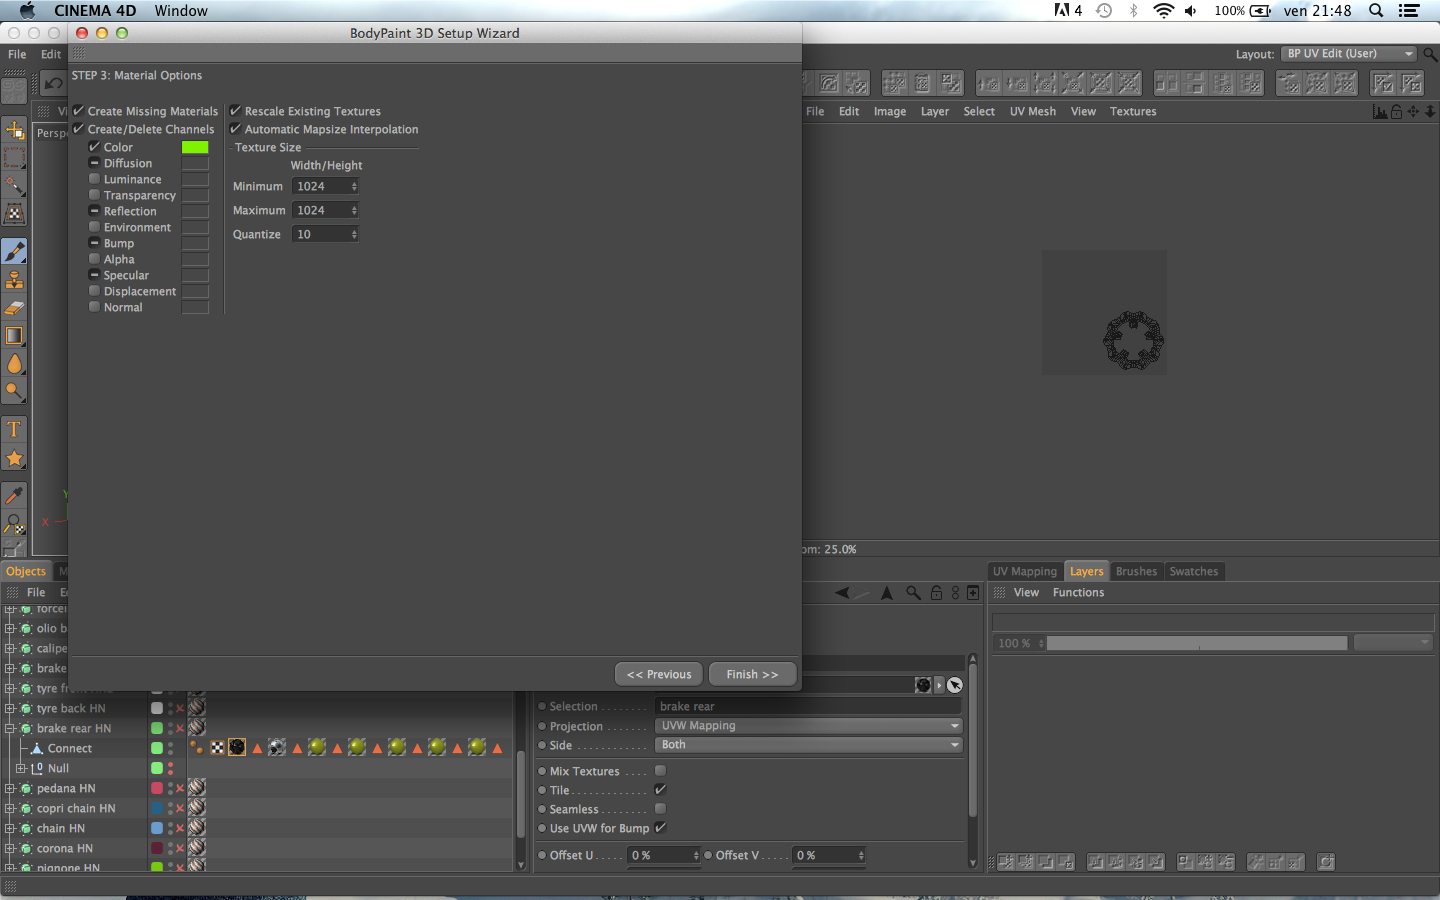This screenshot has width=1440, height=900.
Task: Click the << Previous button
Action: (659, 674)
